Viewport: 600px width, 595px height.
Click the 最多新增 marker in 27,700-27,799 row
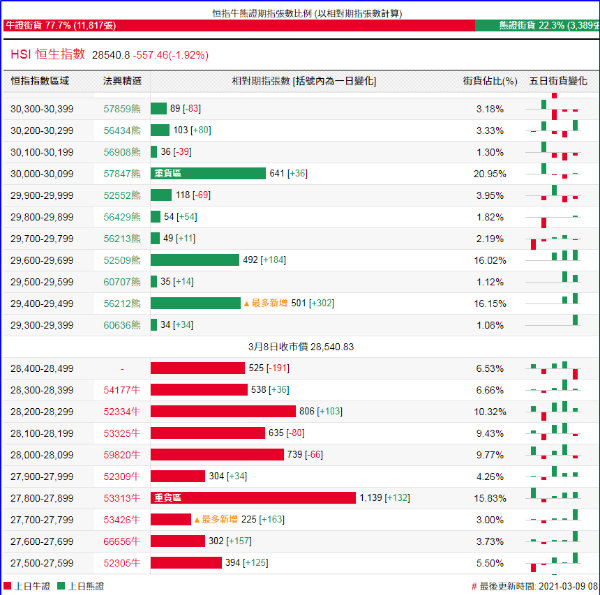pos(216,520)
